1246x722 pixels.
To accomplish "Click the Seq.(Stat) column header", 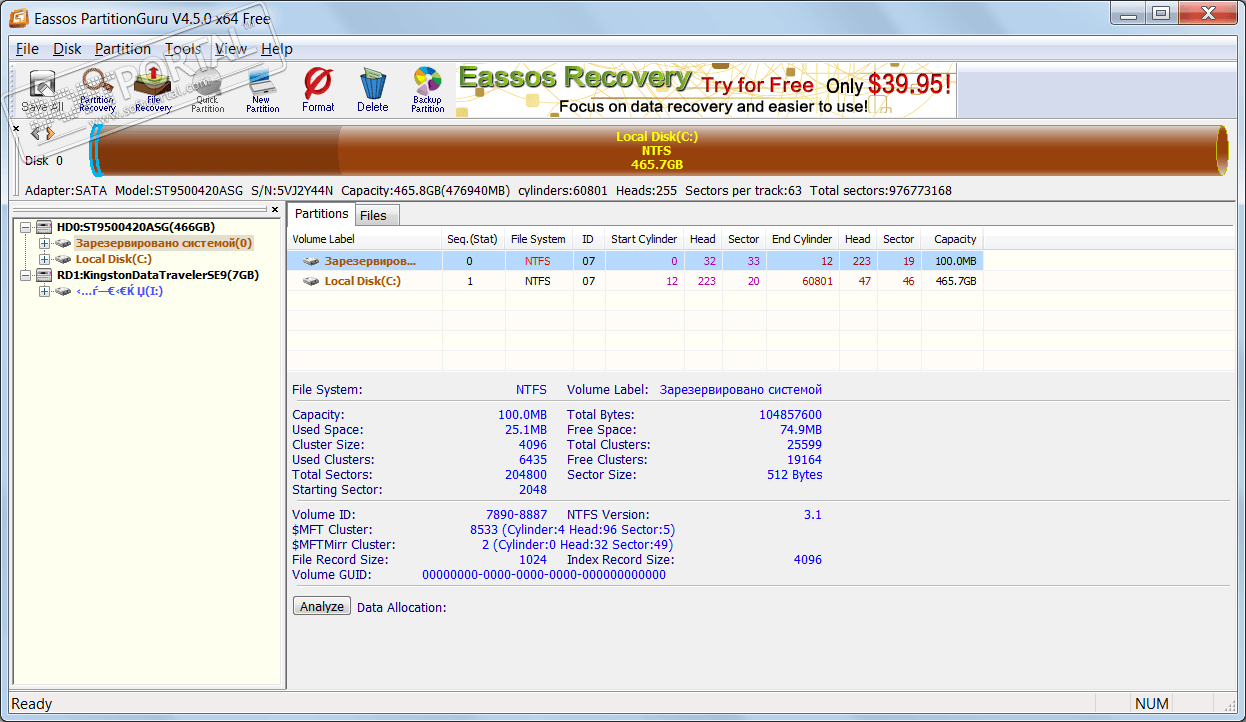I will click(x=474, y=239).
